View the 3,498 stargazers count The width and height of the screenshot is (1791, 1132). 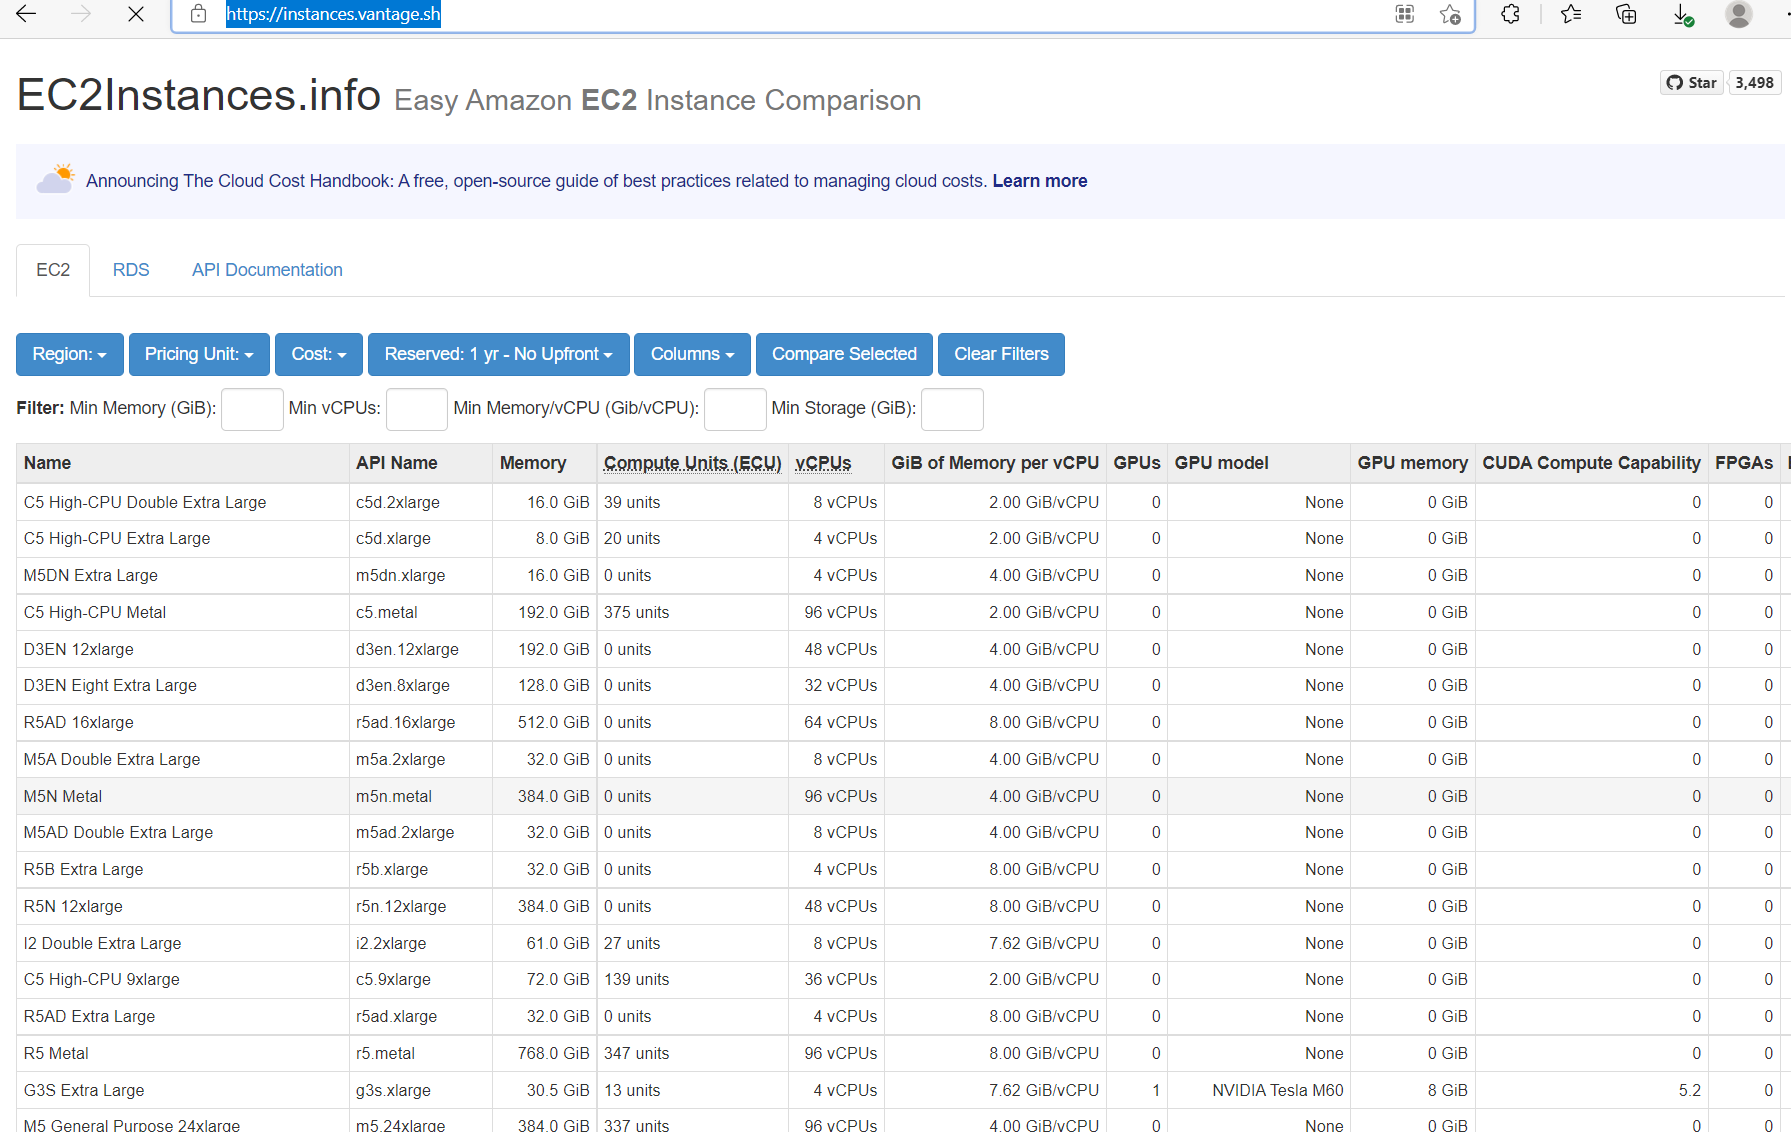click(x=1755, y=83)
